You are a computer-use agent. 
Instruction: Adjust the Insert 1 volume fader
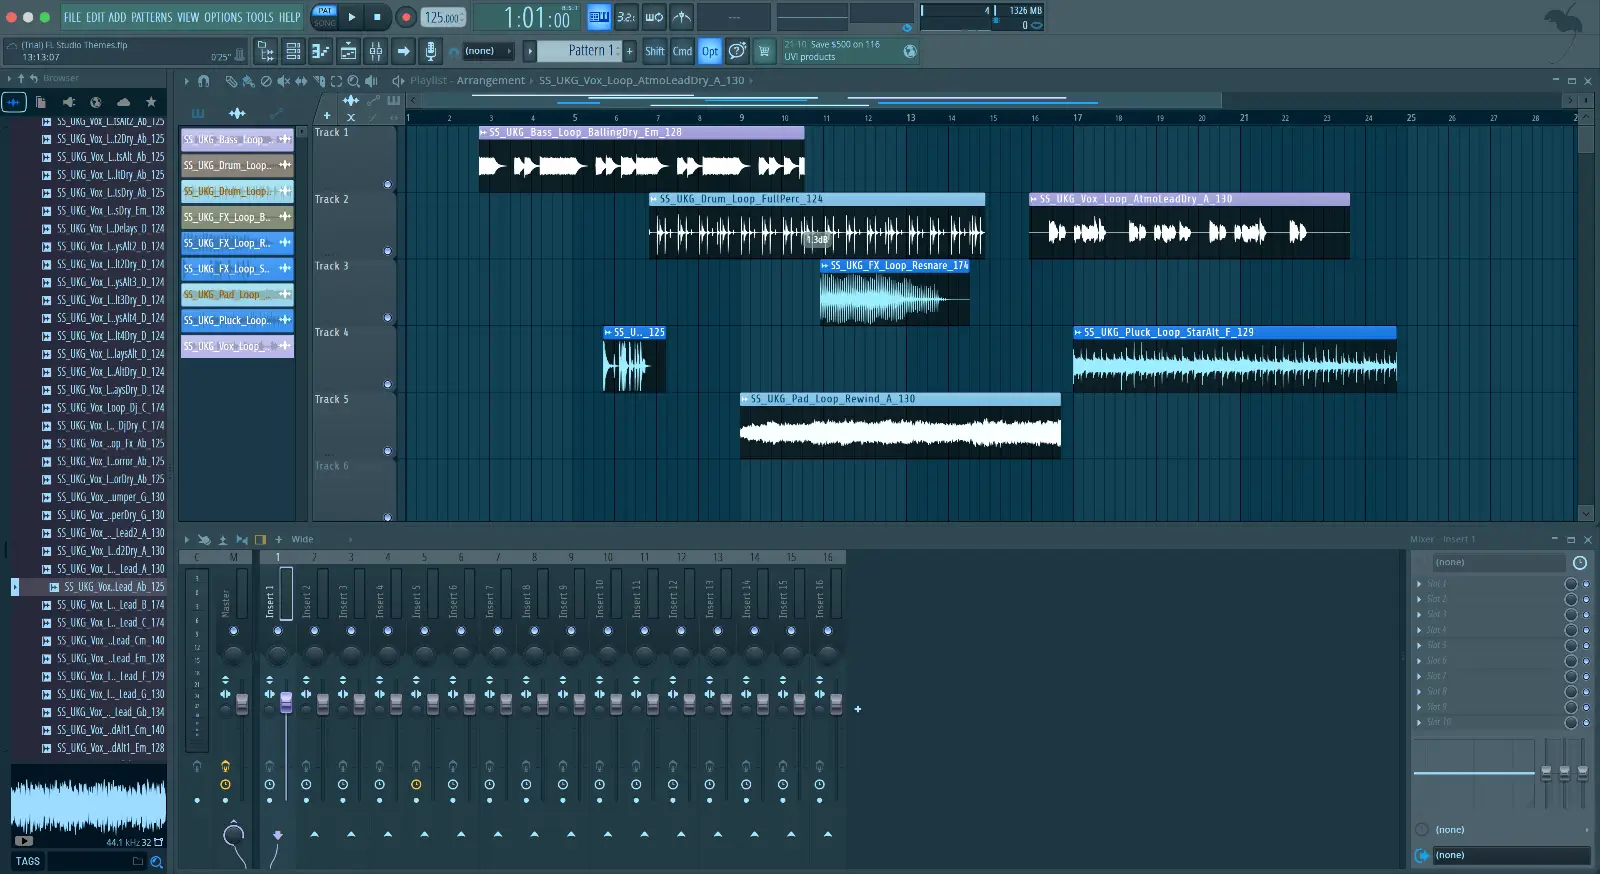[286, 702]
